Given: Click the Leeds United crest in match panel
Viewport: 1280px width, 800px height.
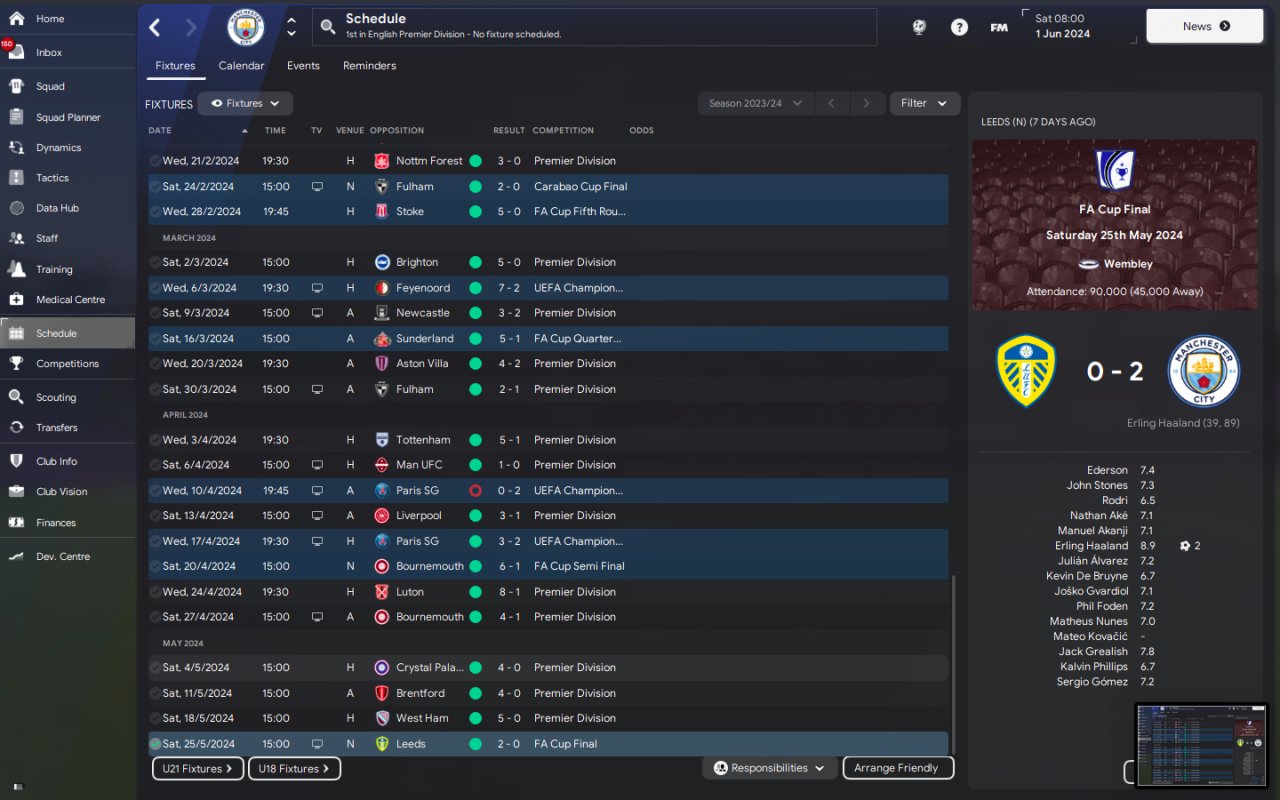Looking at the screenshot, I should 1026,371.
